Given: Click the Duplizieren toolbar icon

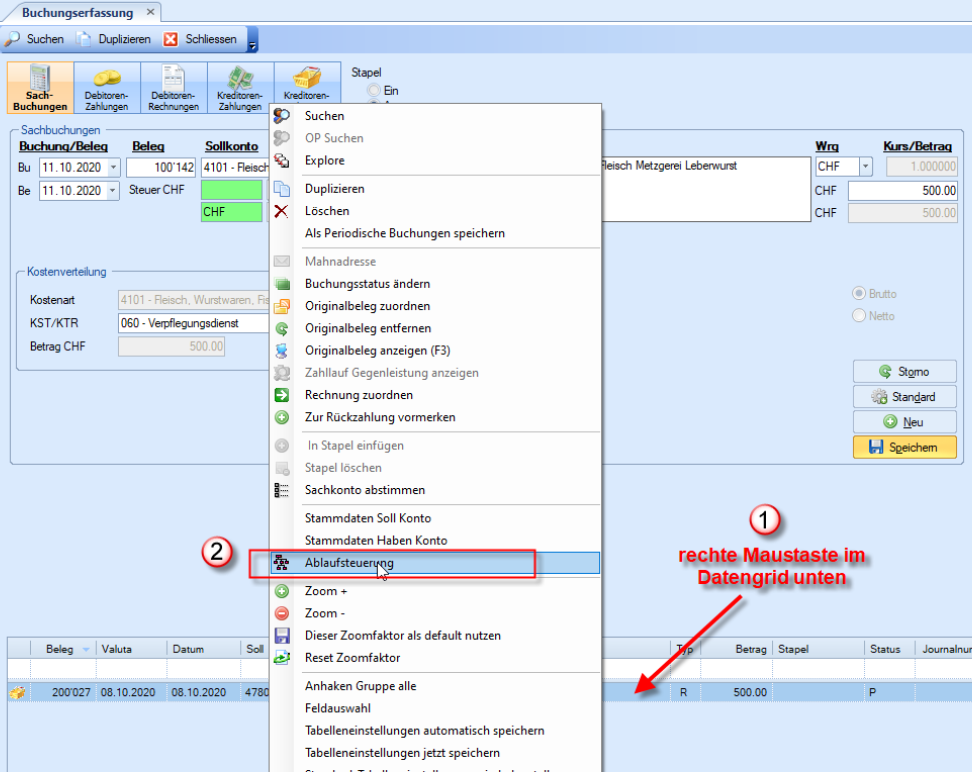Looking at the screenshot, I should click(x=86, y=39).
